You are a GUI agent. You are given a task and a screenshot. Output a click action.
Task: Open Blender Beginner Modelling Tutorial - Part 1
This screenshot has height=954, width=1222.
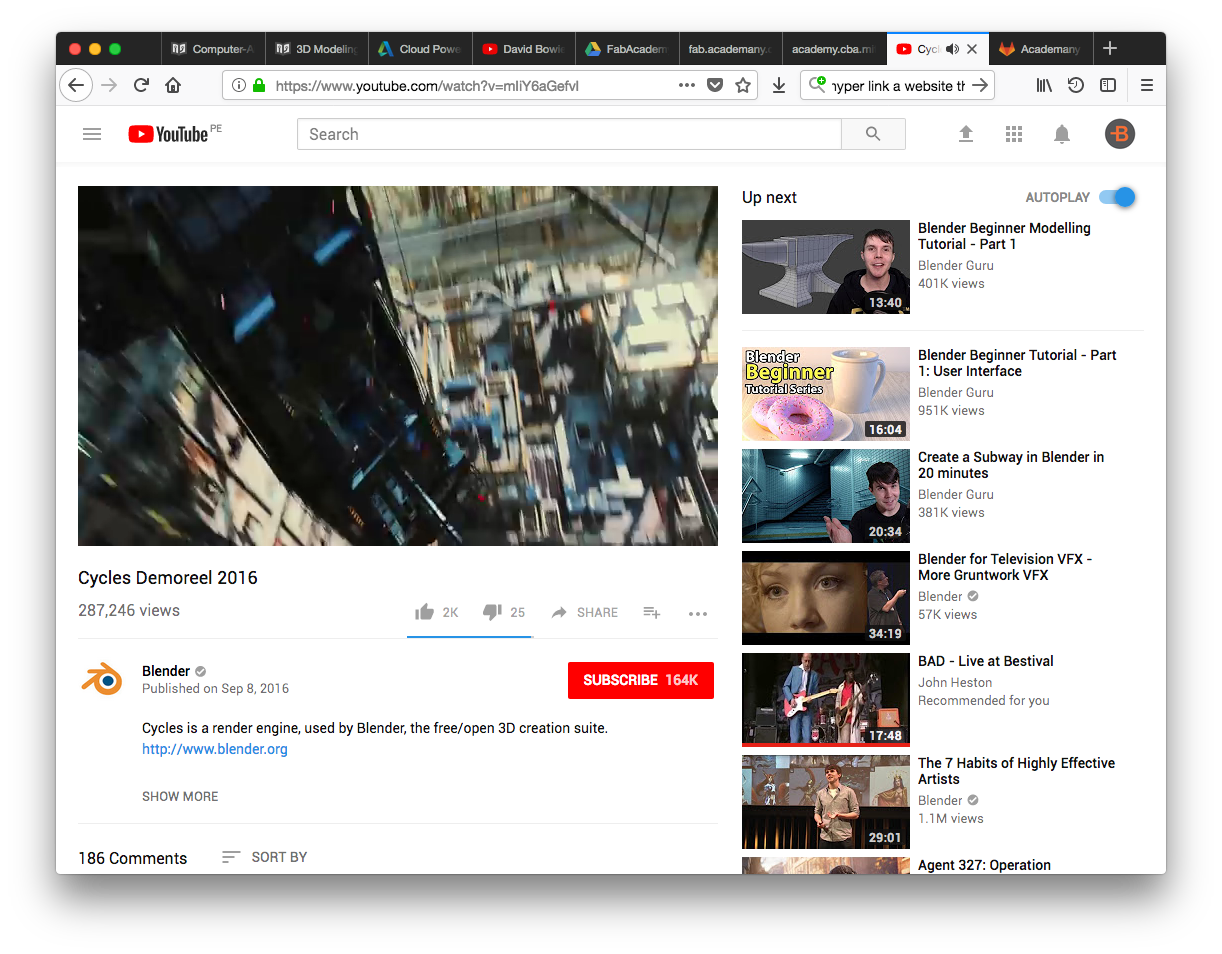click(x=1004, y=236)
